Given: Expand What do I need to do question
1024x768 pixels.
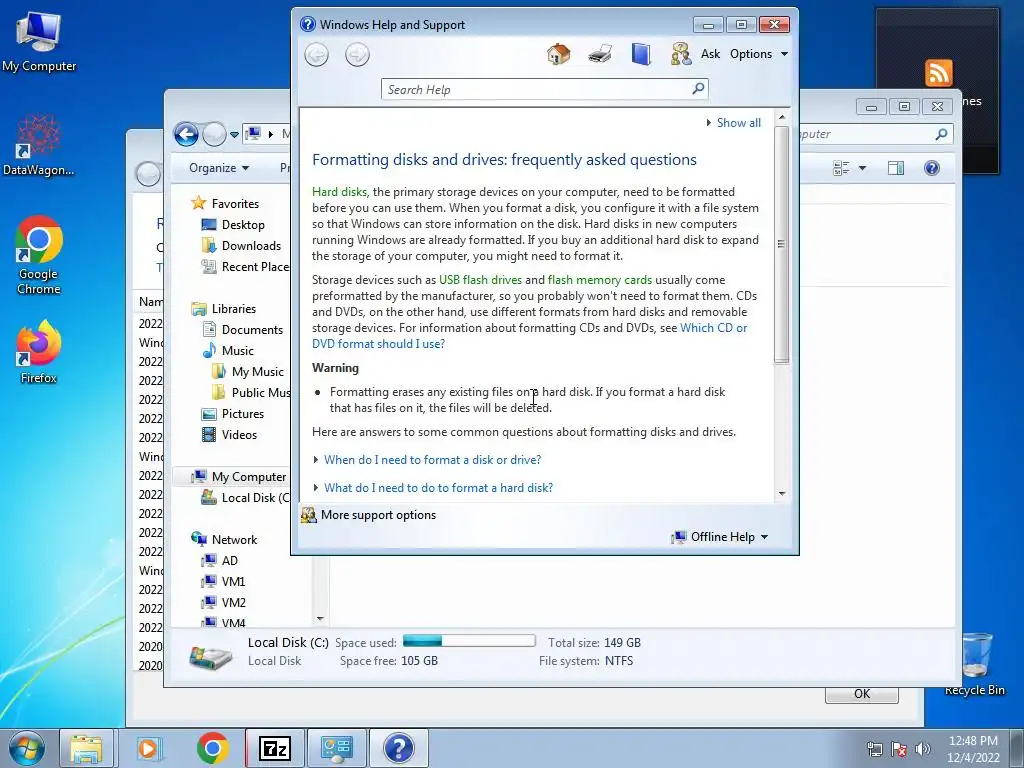Looking at the screenshot, I should coord(438,488).
